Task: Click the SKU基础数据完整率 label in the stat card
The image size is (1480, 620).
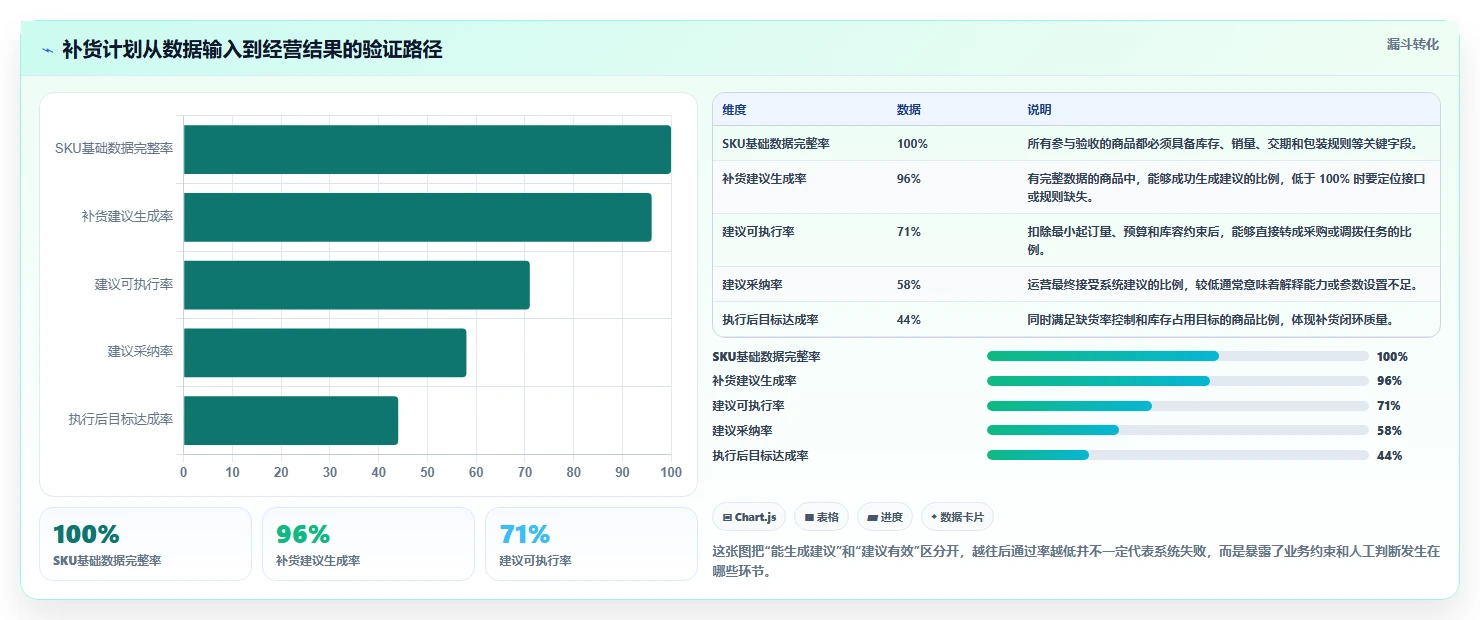Action: (x=107, y=561)
